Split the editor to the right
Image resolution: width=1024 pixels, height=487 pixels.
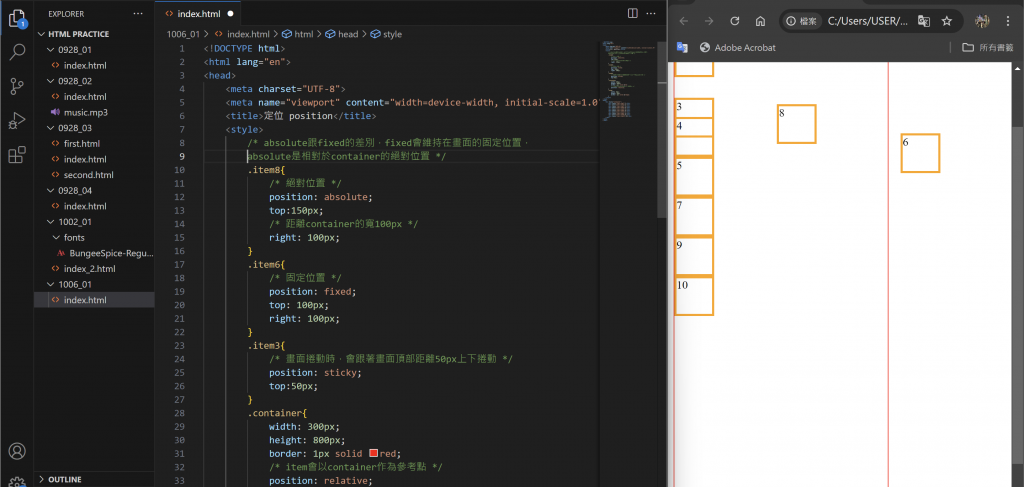click(633, 13)
